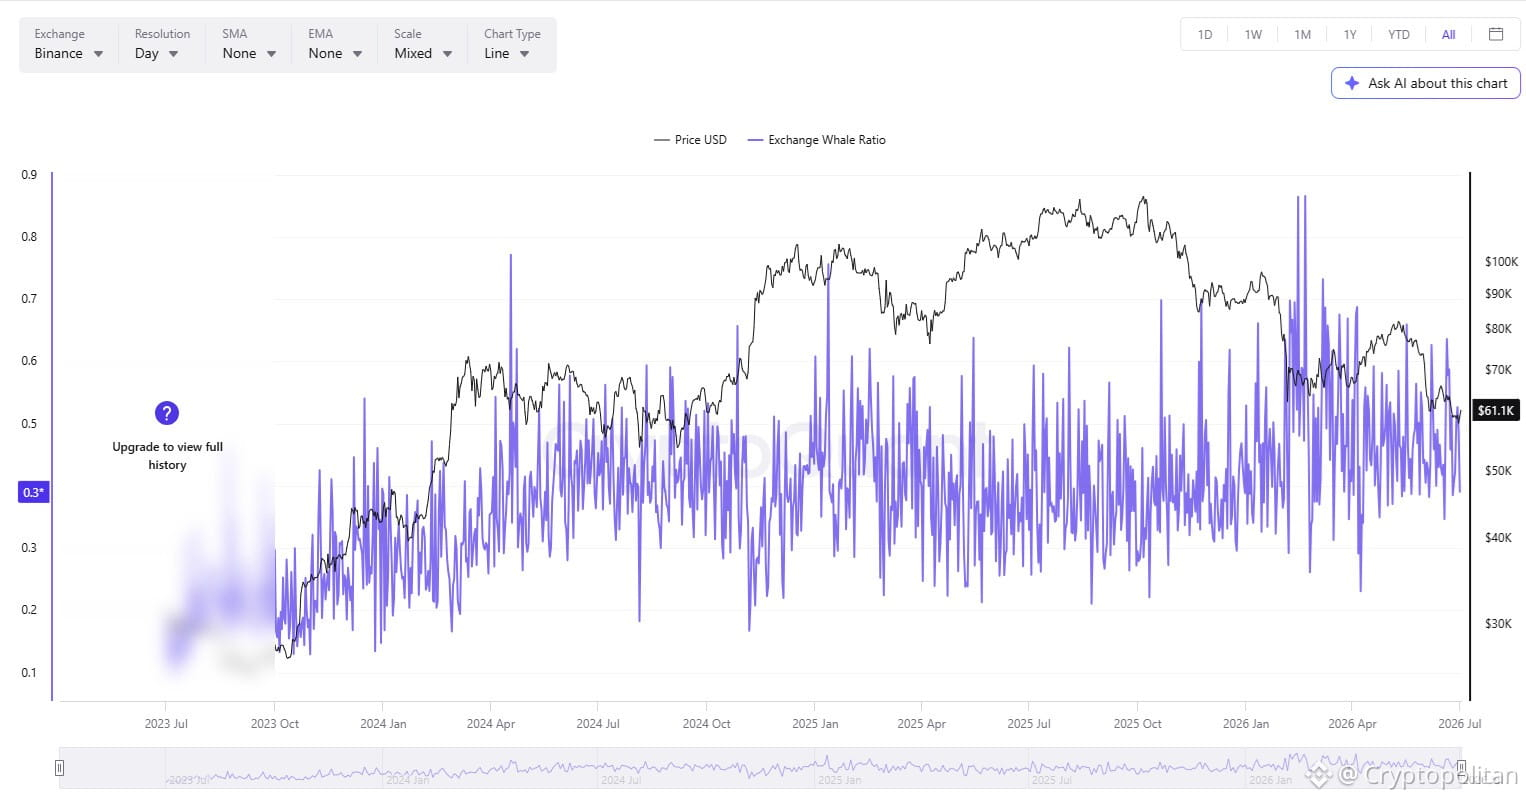The height and width of the screenshot is (800, 1526).
Task: Open the calendar date picker icon
Action: [x=1496, y=34]
